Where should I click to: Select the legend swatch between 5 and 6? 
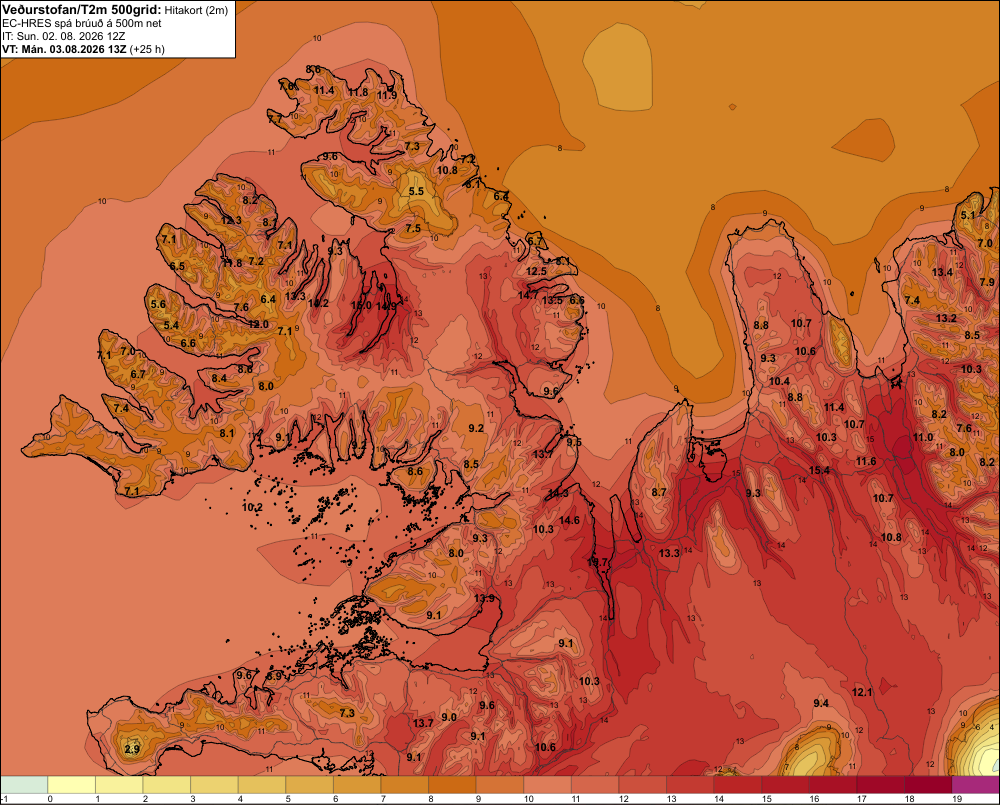tap(309, 784)
